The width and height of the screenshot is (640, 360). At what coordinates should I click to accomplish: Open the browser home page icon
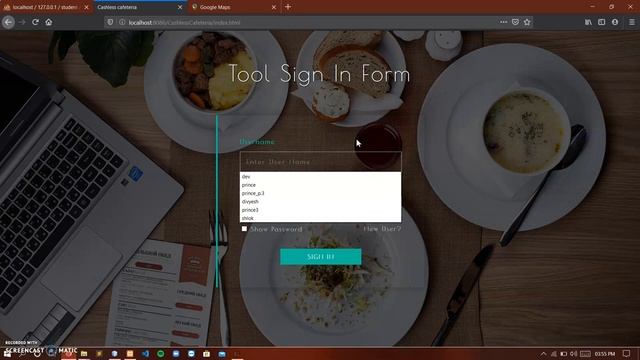pos(49,22)
